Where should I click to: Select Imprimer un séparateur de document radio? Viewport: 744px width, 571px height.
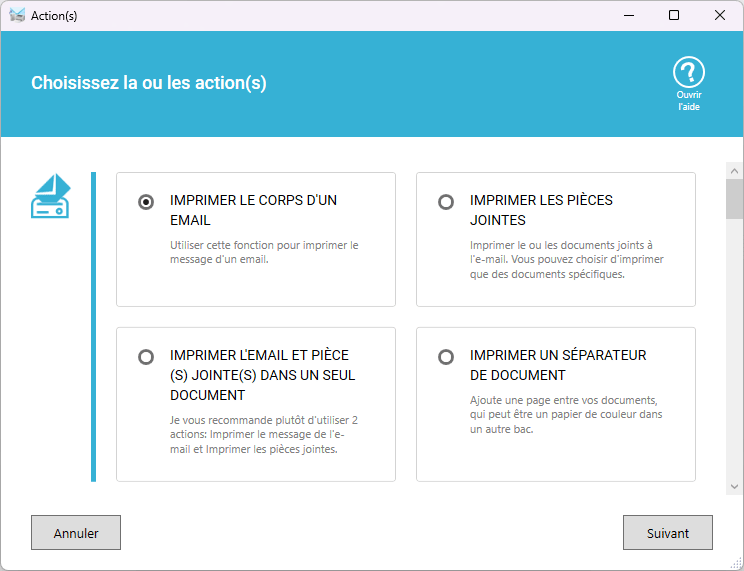446,357
